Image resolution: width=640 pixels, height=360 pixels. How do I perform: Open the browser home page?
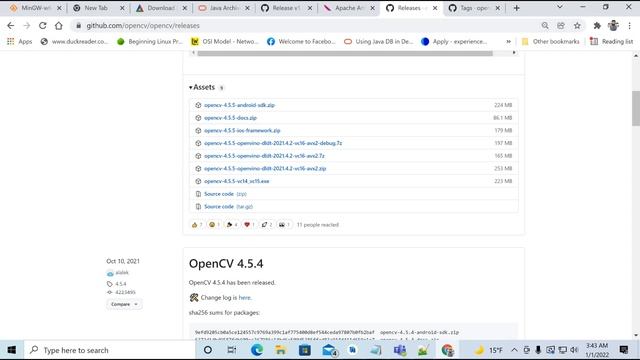tap(59, 25)
